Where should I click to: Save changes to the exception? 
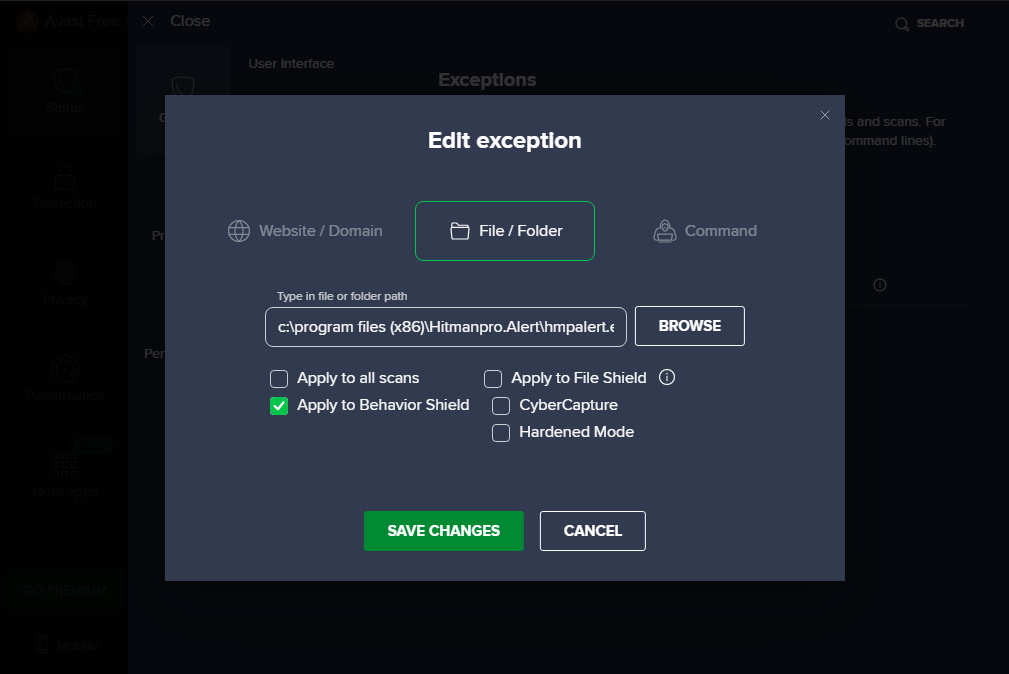(x=443, y=531)
